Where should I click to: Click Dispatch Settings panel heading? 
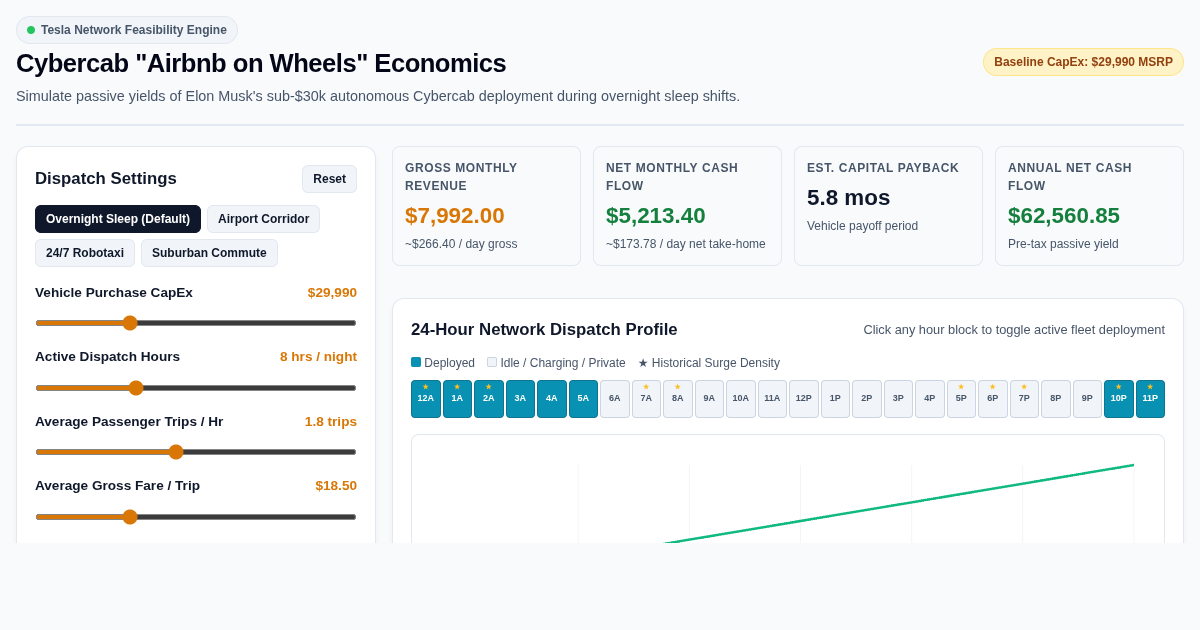[x=106, y=179]
